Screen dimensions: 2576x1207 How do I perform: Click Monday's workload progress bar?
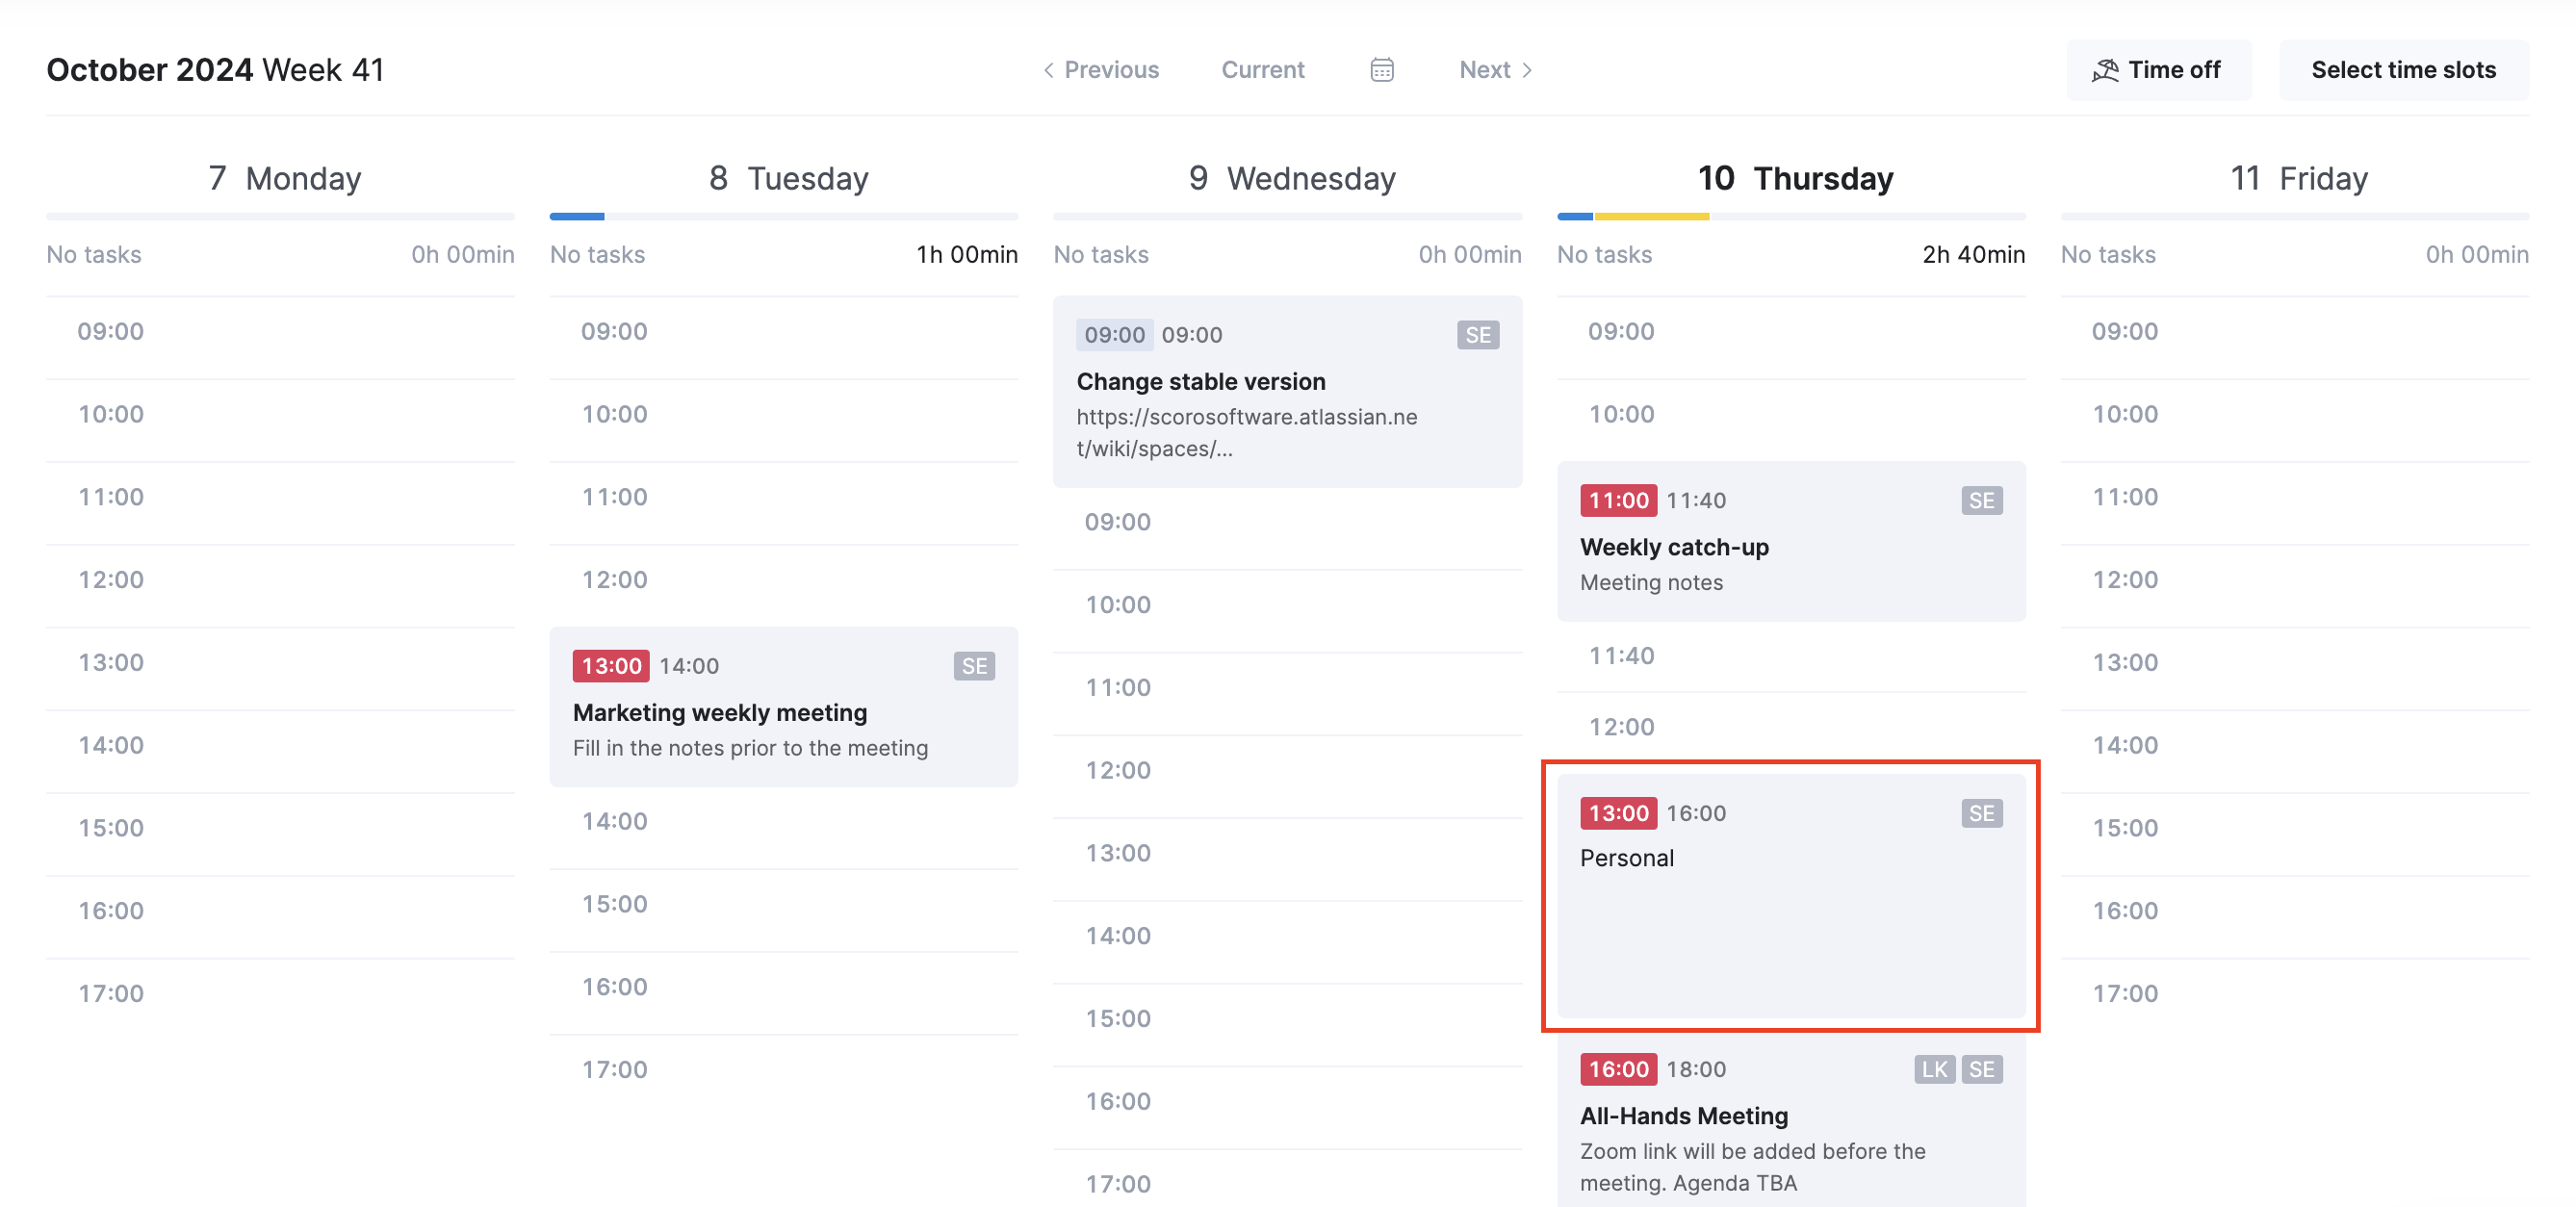[x=280, y=216]
